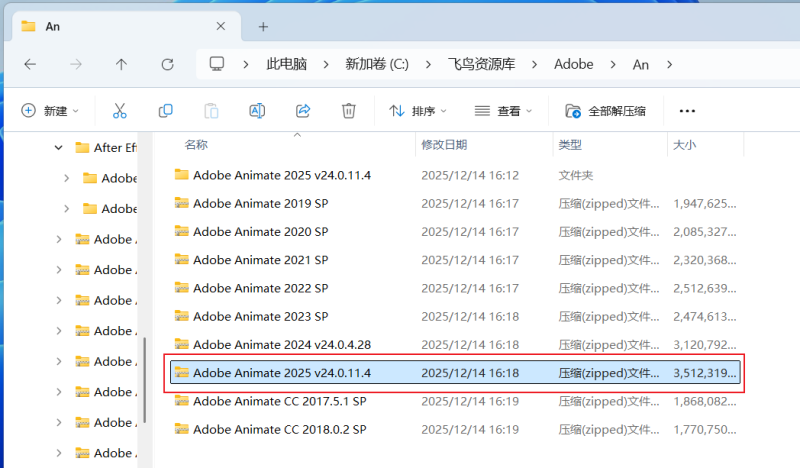The height and width of the screenshot is (468, 800).
Task: Open the 排序 sort dropdown
Action: tap(417, 111)
